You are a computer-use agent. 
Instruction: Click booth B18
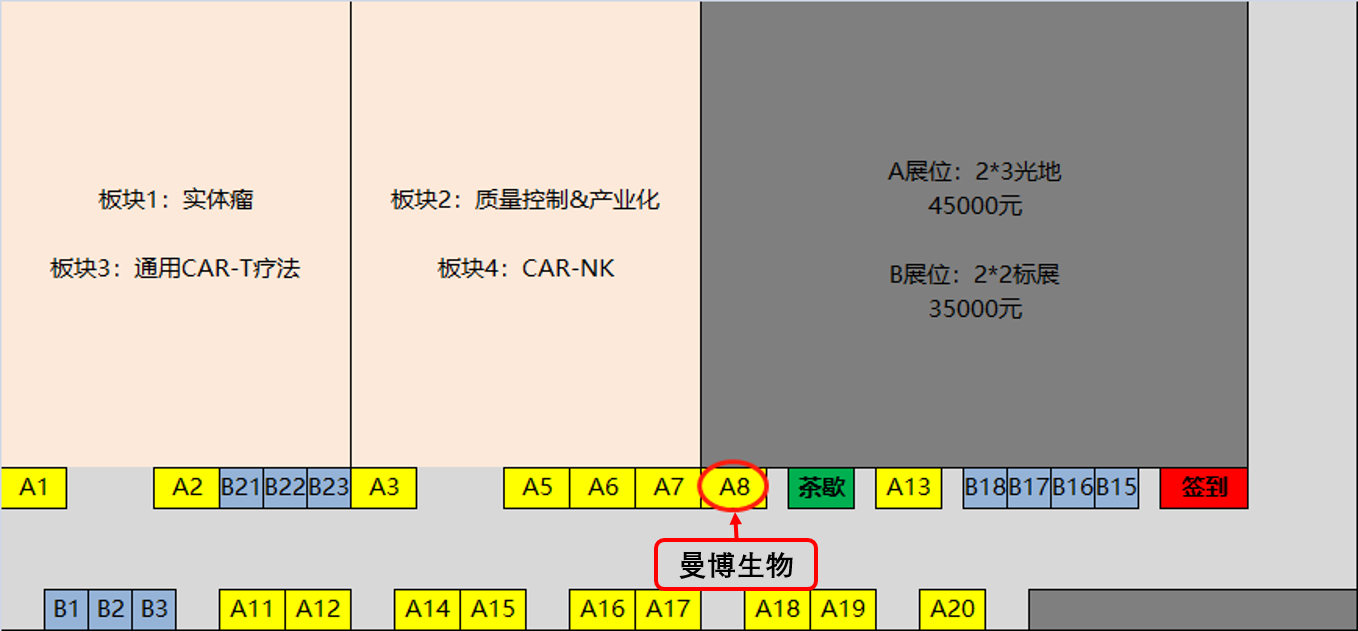[x=985, y=488]
